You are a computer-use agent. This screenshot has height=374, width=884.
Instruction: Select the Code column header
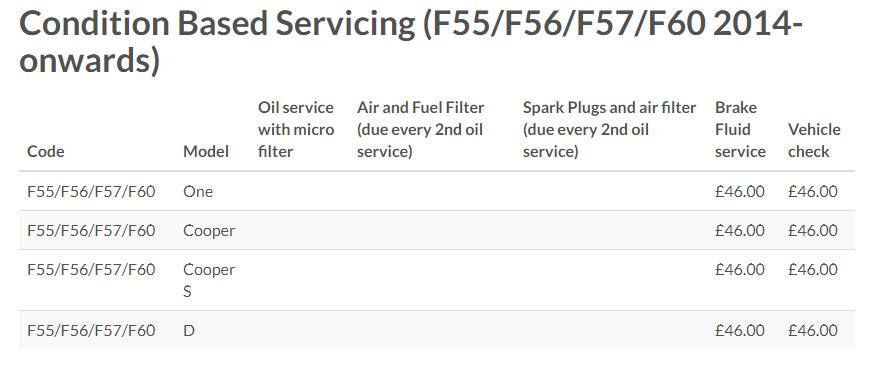click(46, 152)
